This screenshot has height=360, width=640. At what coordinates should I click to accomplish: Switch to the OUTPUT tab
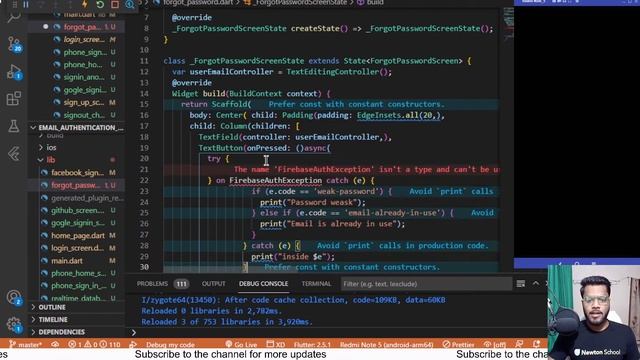(x=213, y=284)
